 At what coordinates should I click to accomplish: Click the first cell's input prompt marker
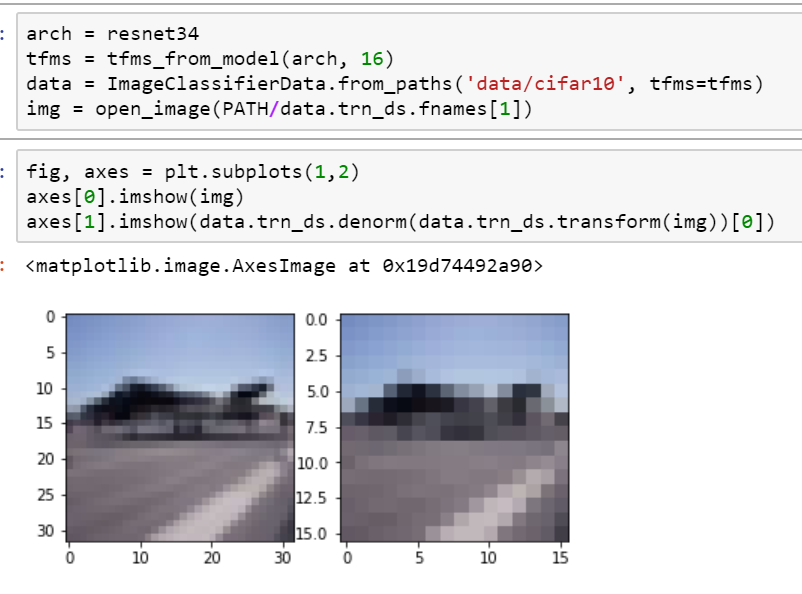coord(4,34)
